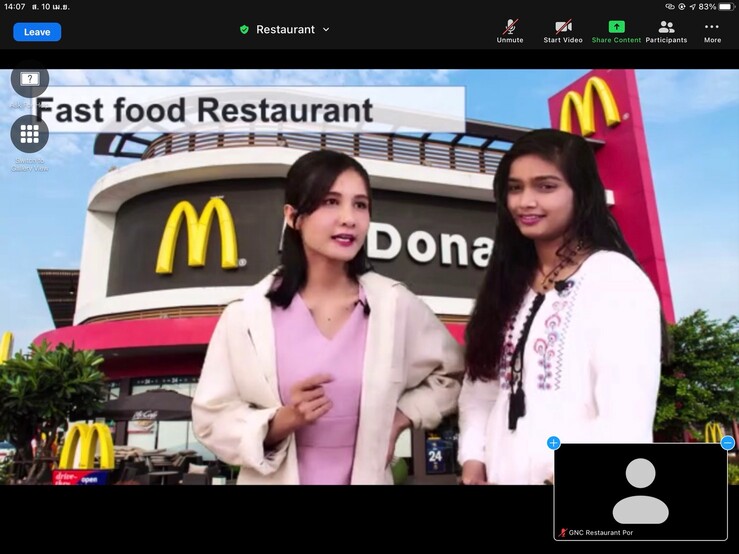Viewport: 739px width, 554px height.
Task: Tap the 14:07 clock in status bar
Action: pyautogui.click(x=15, y=7)
